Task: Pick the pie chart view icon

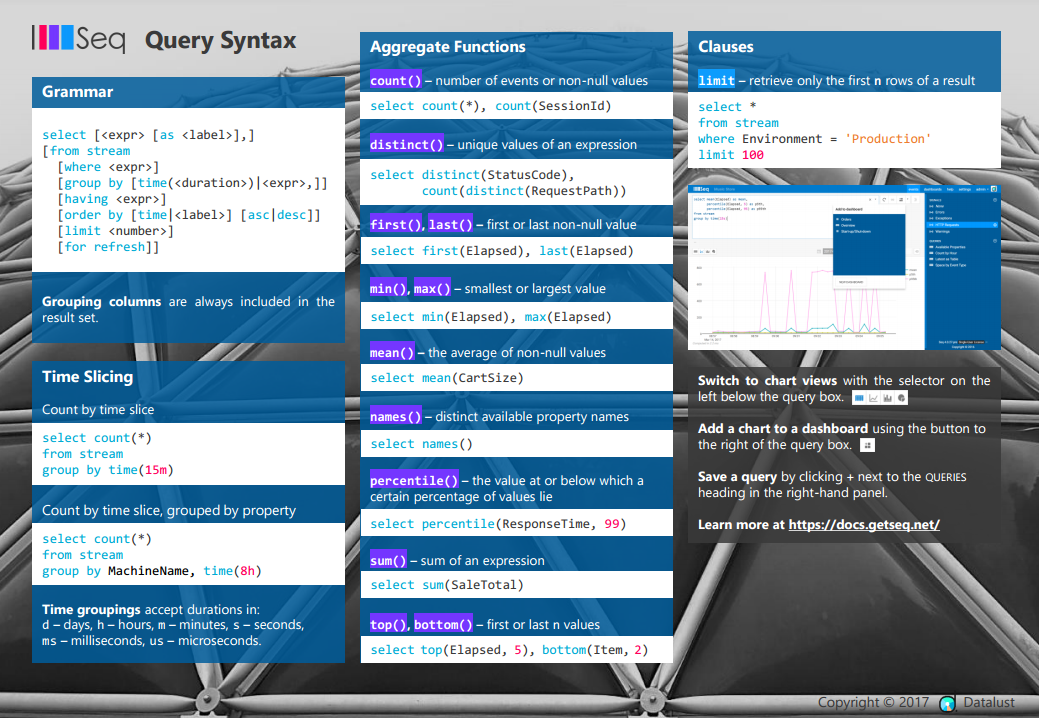Action: (x=901, y=398)
